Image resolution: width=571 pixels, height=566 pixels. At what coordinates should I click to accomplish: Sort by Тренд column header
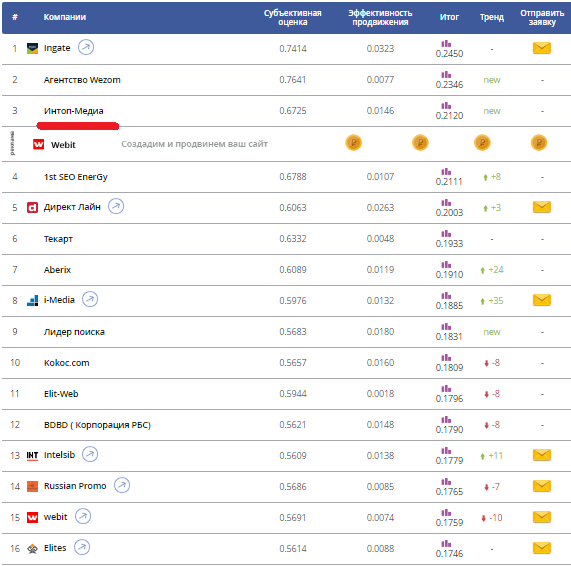(x=492, y=17)
